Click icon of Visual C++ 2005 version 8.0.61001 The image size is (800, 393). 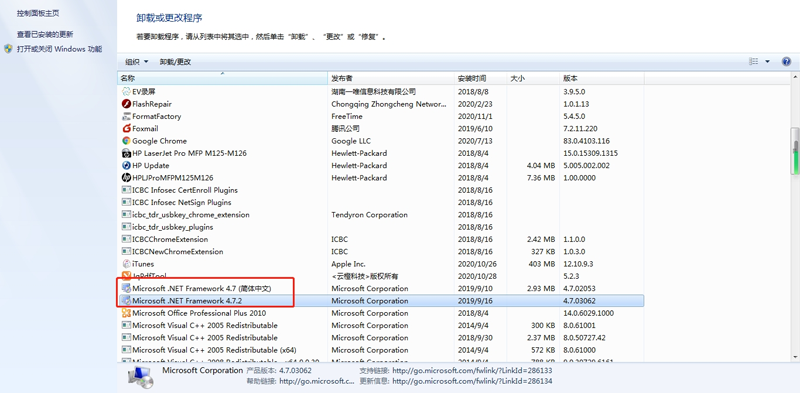127,325
